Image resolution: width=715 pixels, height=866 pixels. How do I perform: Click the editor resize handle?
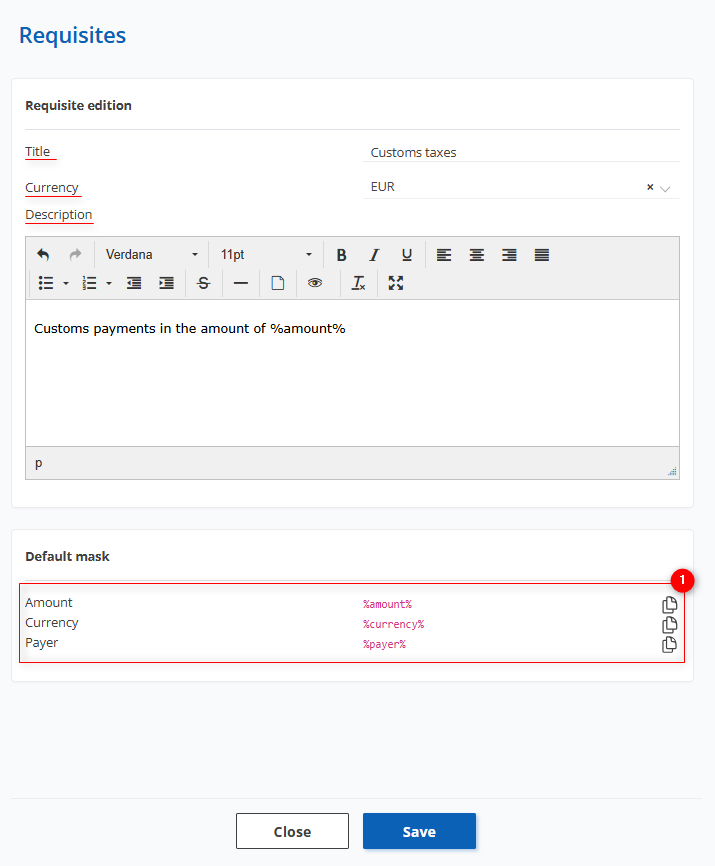point(672,471)
